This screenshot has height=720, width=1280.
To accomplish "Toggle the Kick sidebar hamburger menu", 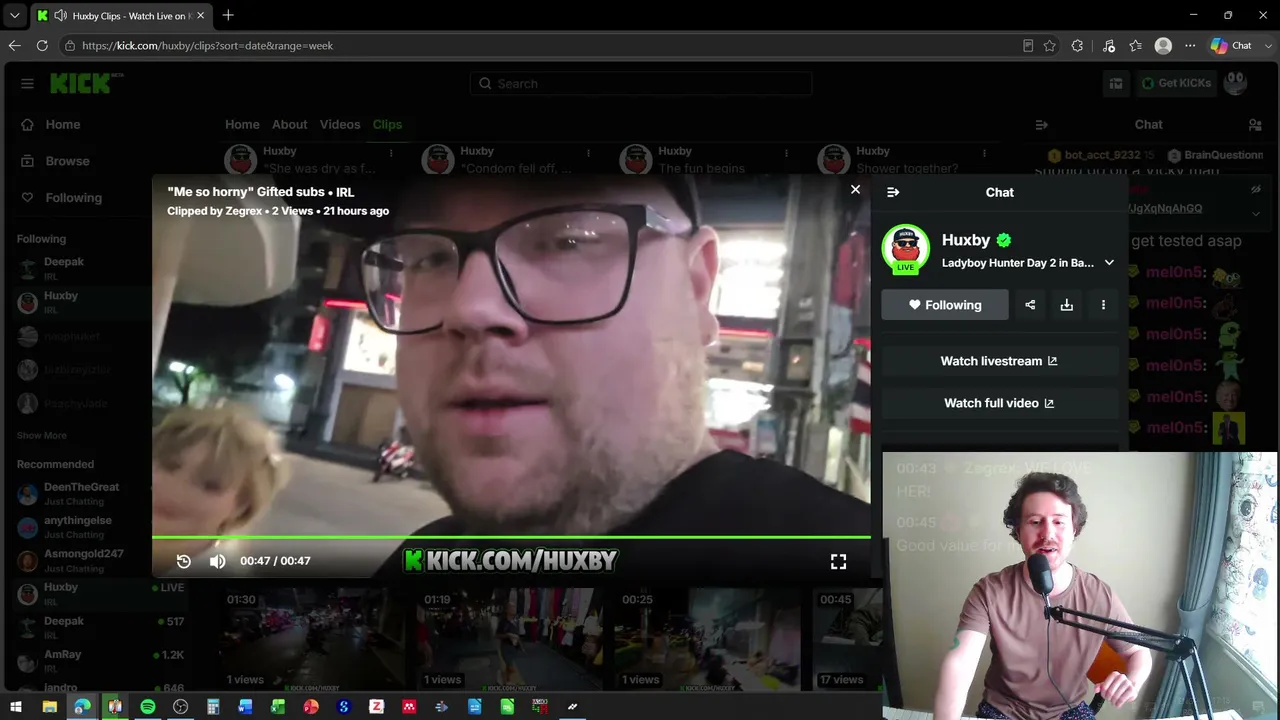I will tap(27, 83).
